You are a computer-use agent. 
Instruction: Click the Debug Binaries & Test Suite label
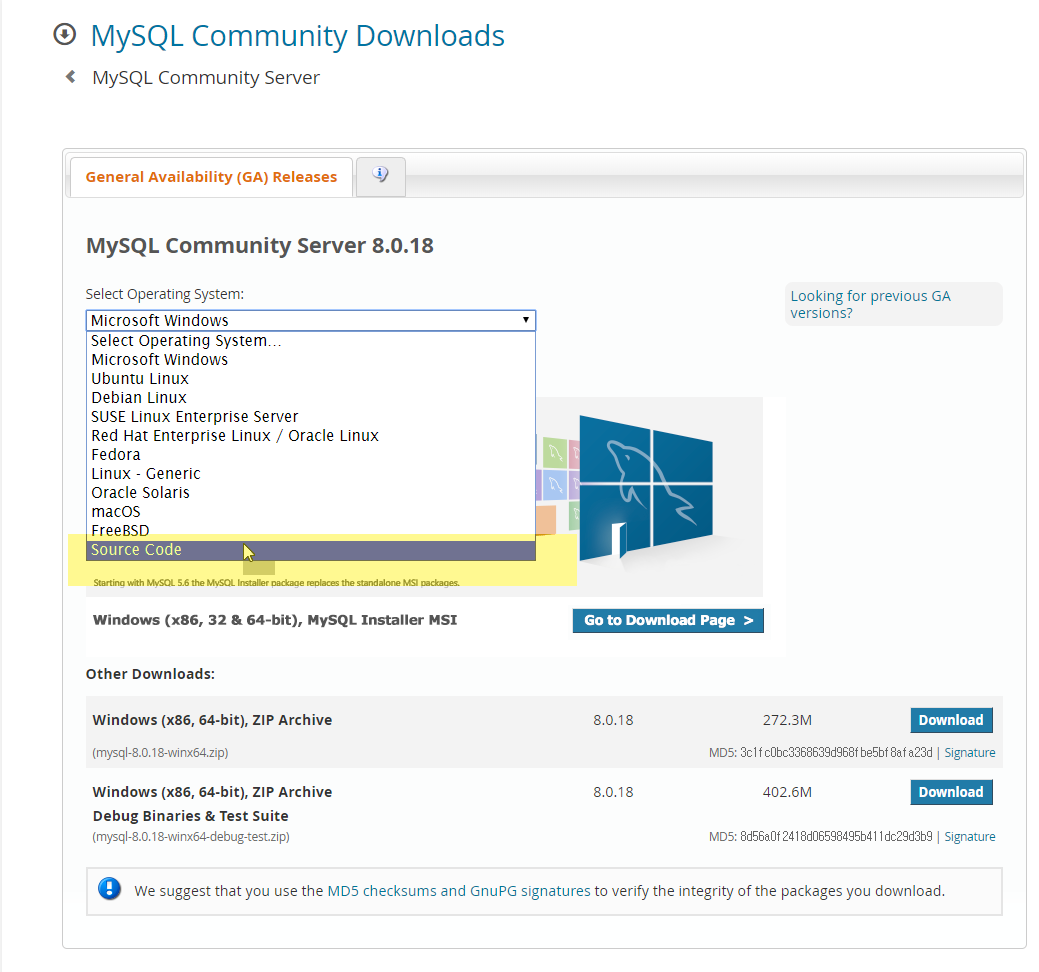point(191,816)
